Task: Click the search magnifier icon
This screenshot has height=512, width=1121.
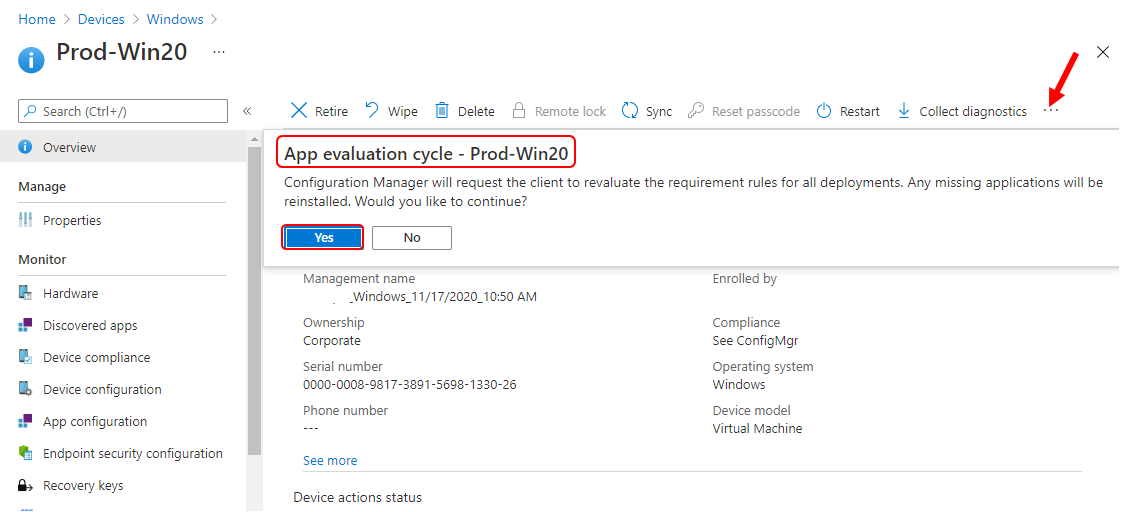Action: coord(31,111)
